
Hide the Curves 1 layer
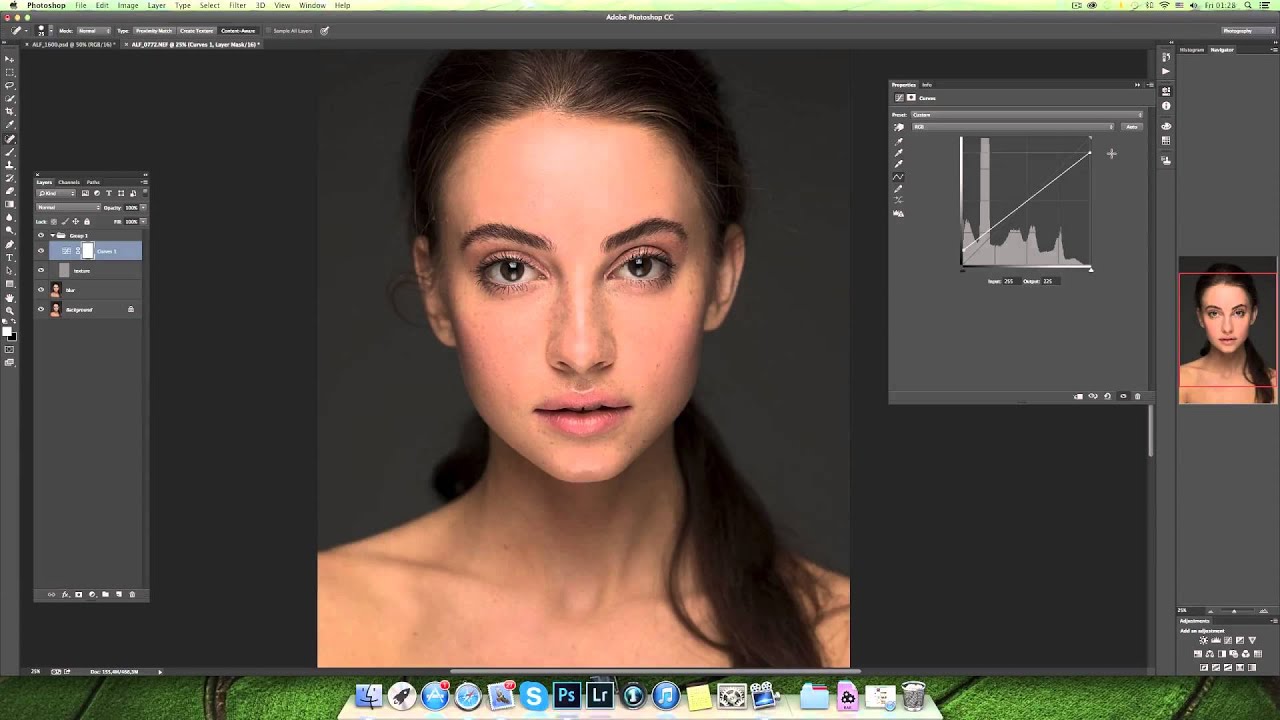41,251
